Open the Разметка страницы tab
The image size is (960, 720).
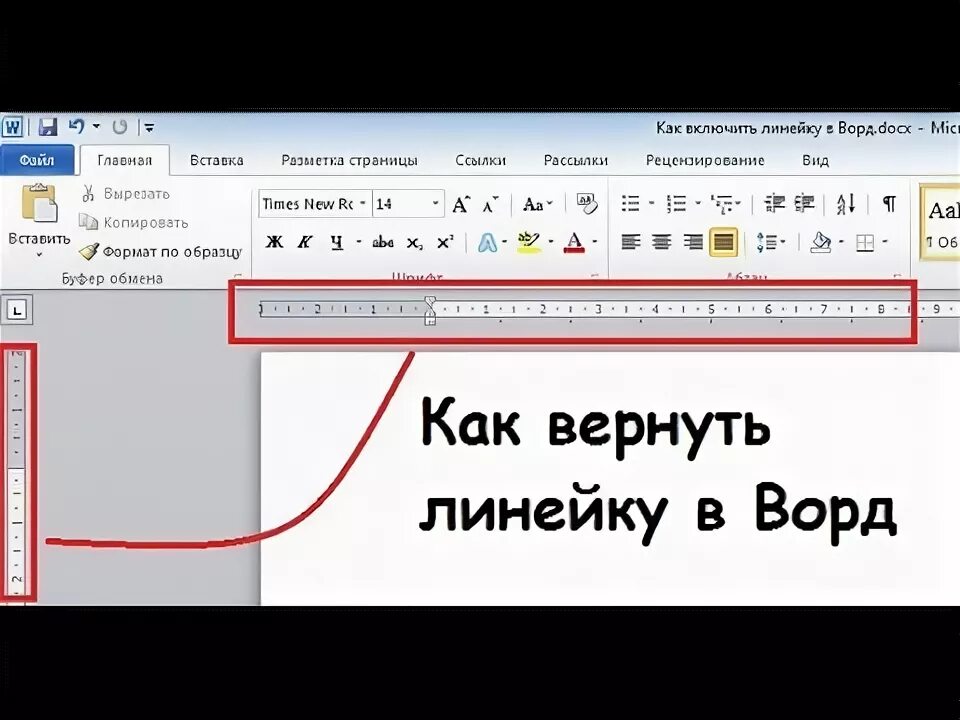349,160
